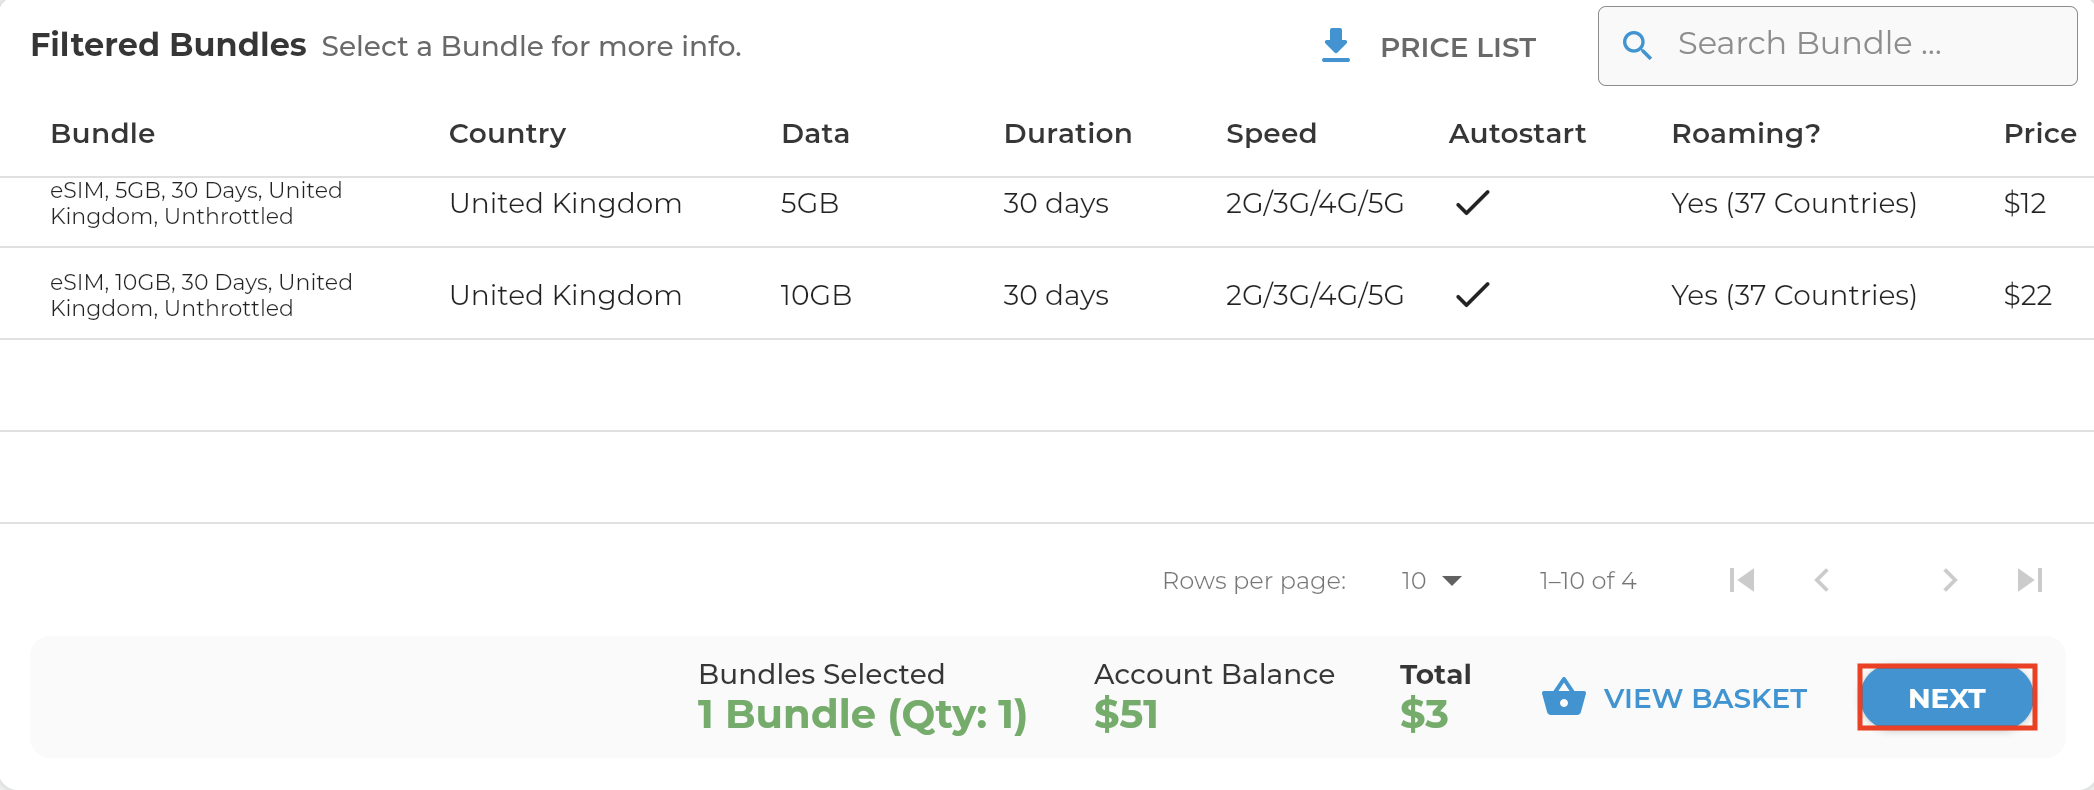Click Autostart checkmark on 5GB bundle
The image size is (2094, 790).
click(x=1473, y=203)
